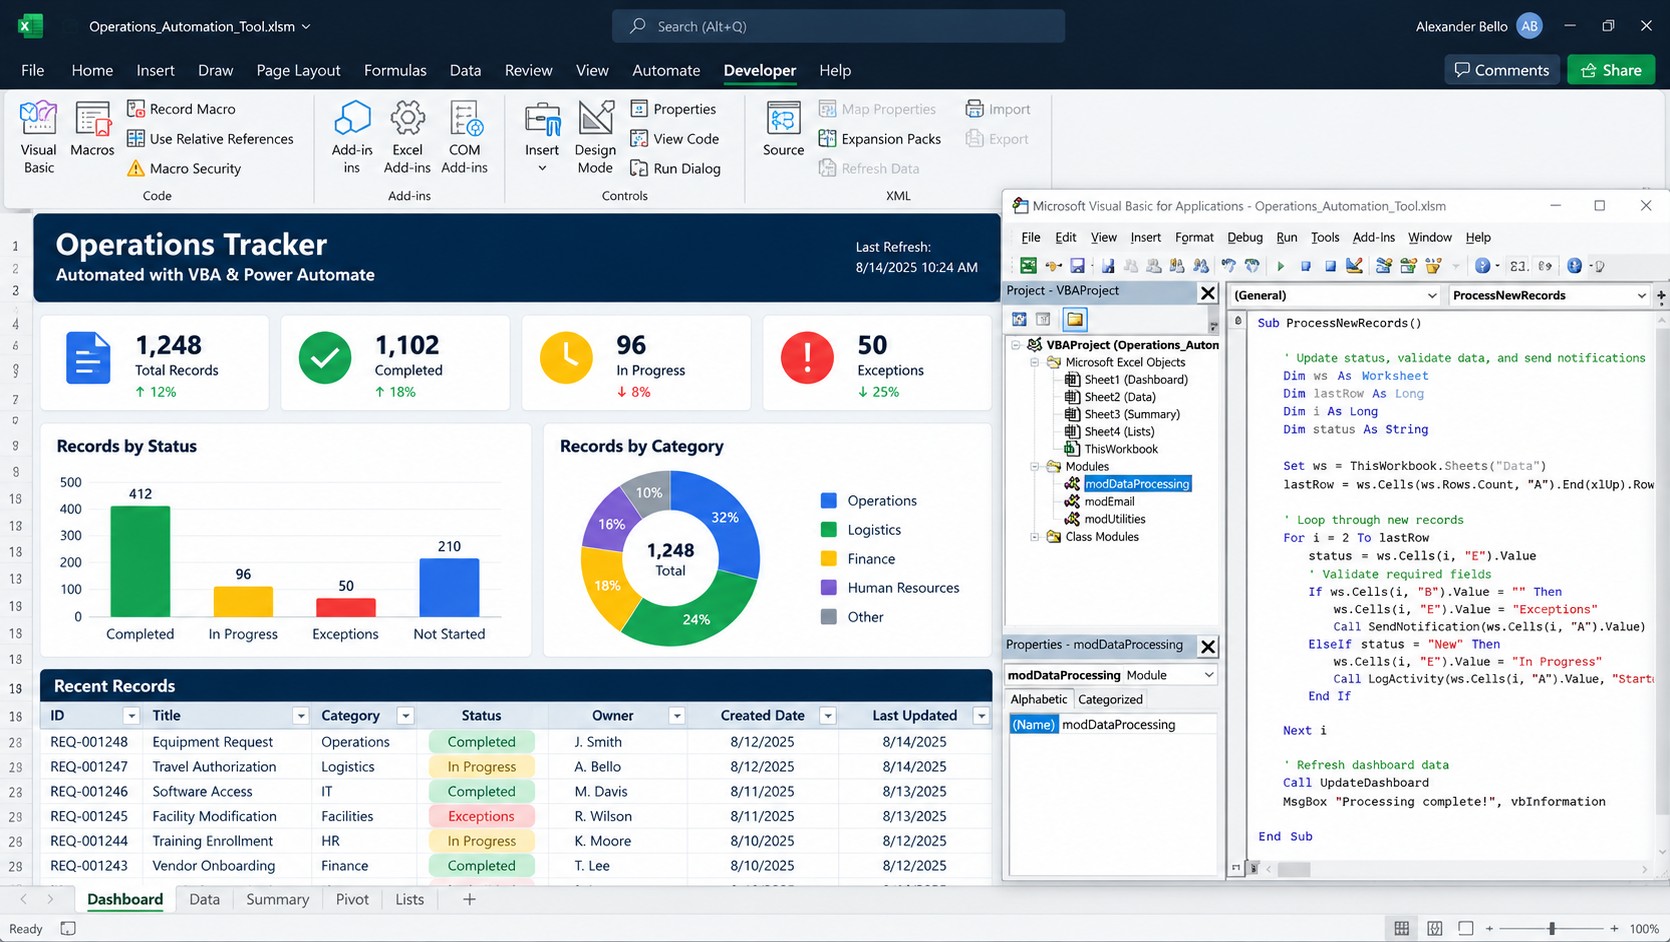1670x942 pixels.
Task: Open the Visual Basic editor button
Action: pyautogui.click(x=38, y=138)
